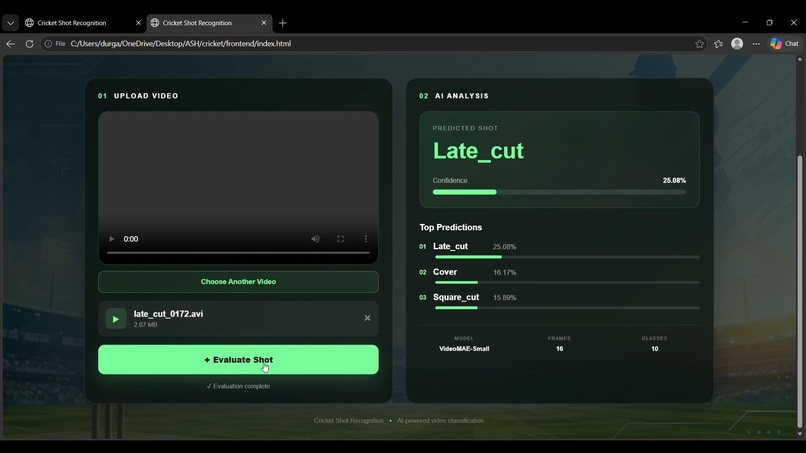
Task: Click the 25.08% confidence value
Action: click(x=674, y=180)
